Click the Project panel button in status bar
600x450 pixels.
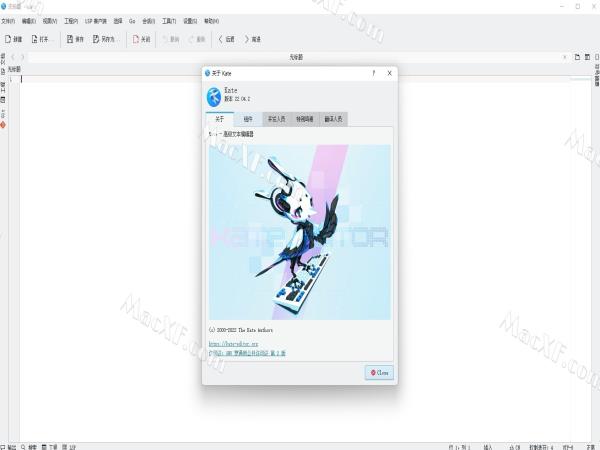point(49,447)
